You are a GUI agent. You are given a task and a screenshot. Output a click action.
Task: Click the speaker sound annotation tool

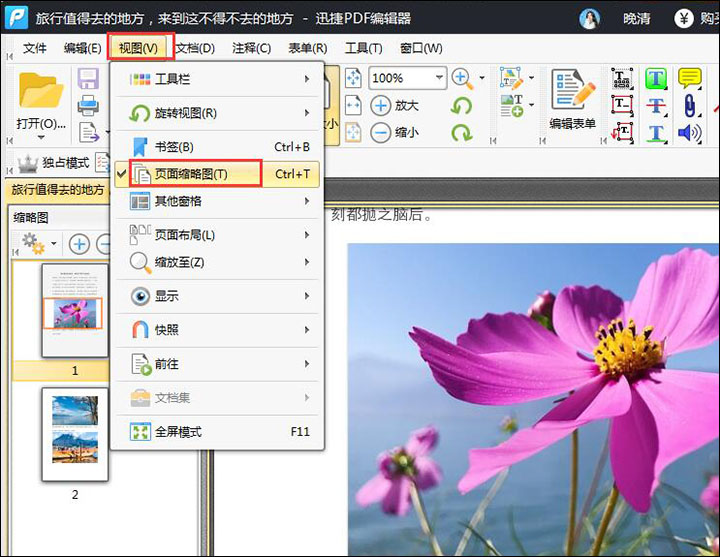[689, 132]
